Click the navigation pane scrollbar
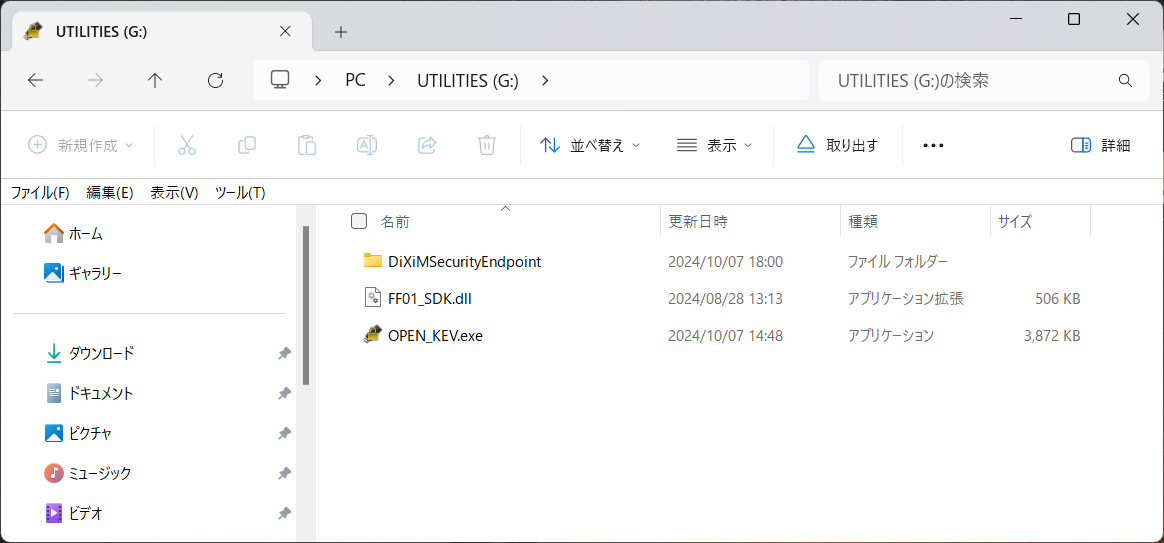 [x=305, y=305]
